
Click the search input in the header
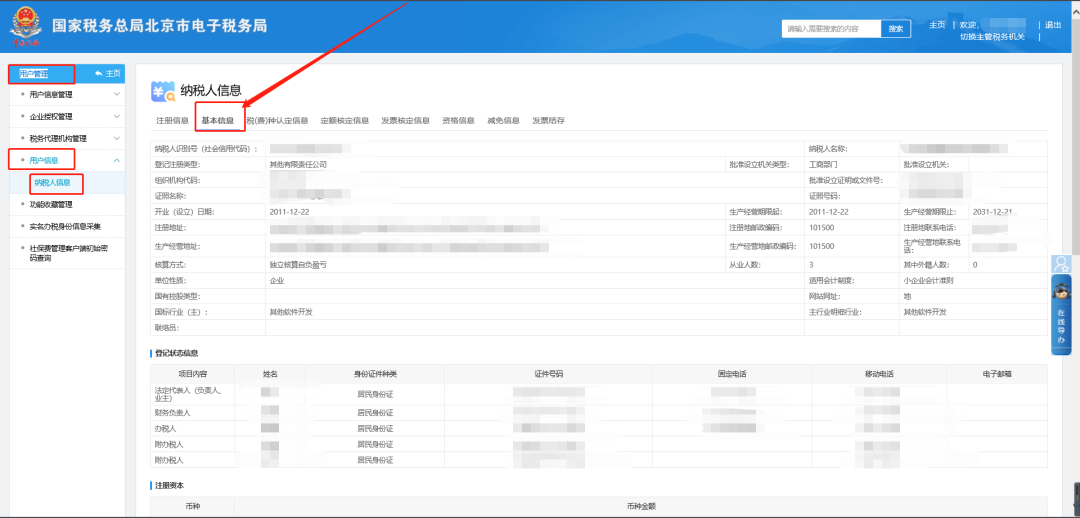pos(831,29)
